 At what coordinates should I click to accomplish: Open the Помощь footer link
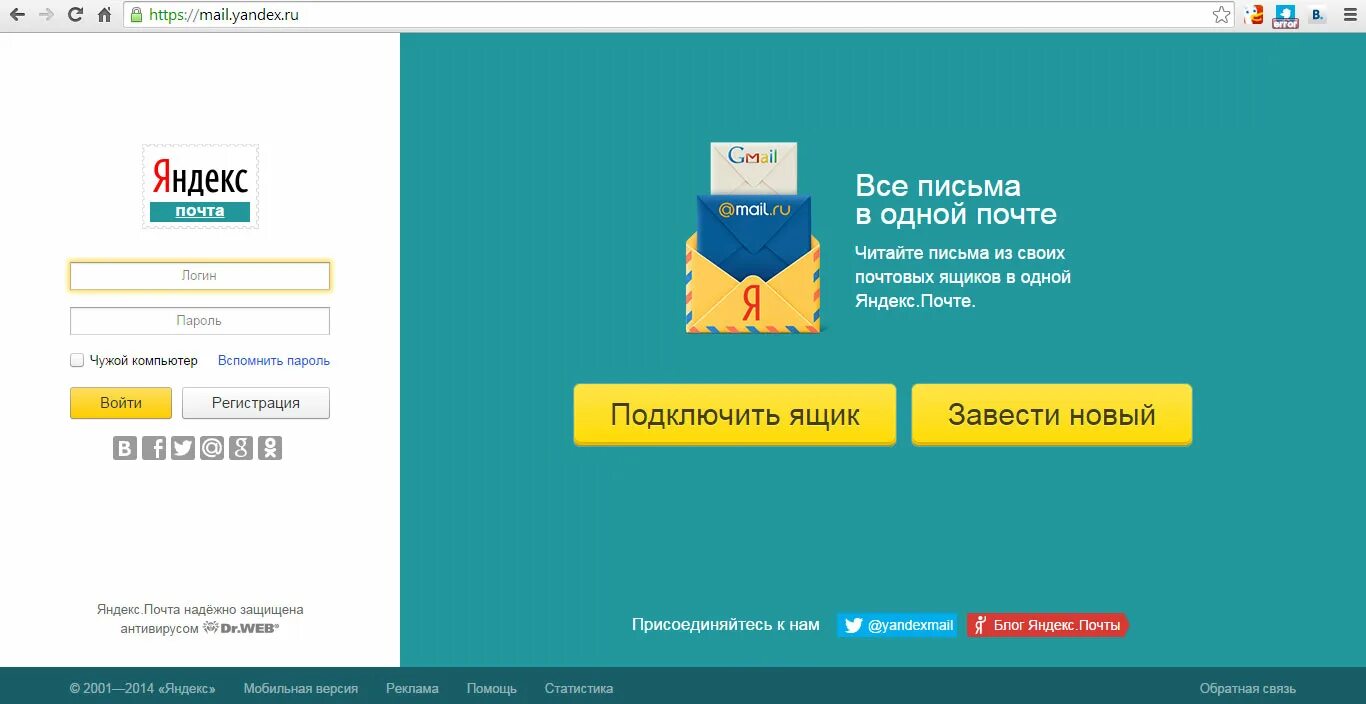tap(492, 689)
